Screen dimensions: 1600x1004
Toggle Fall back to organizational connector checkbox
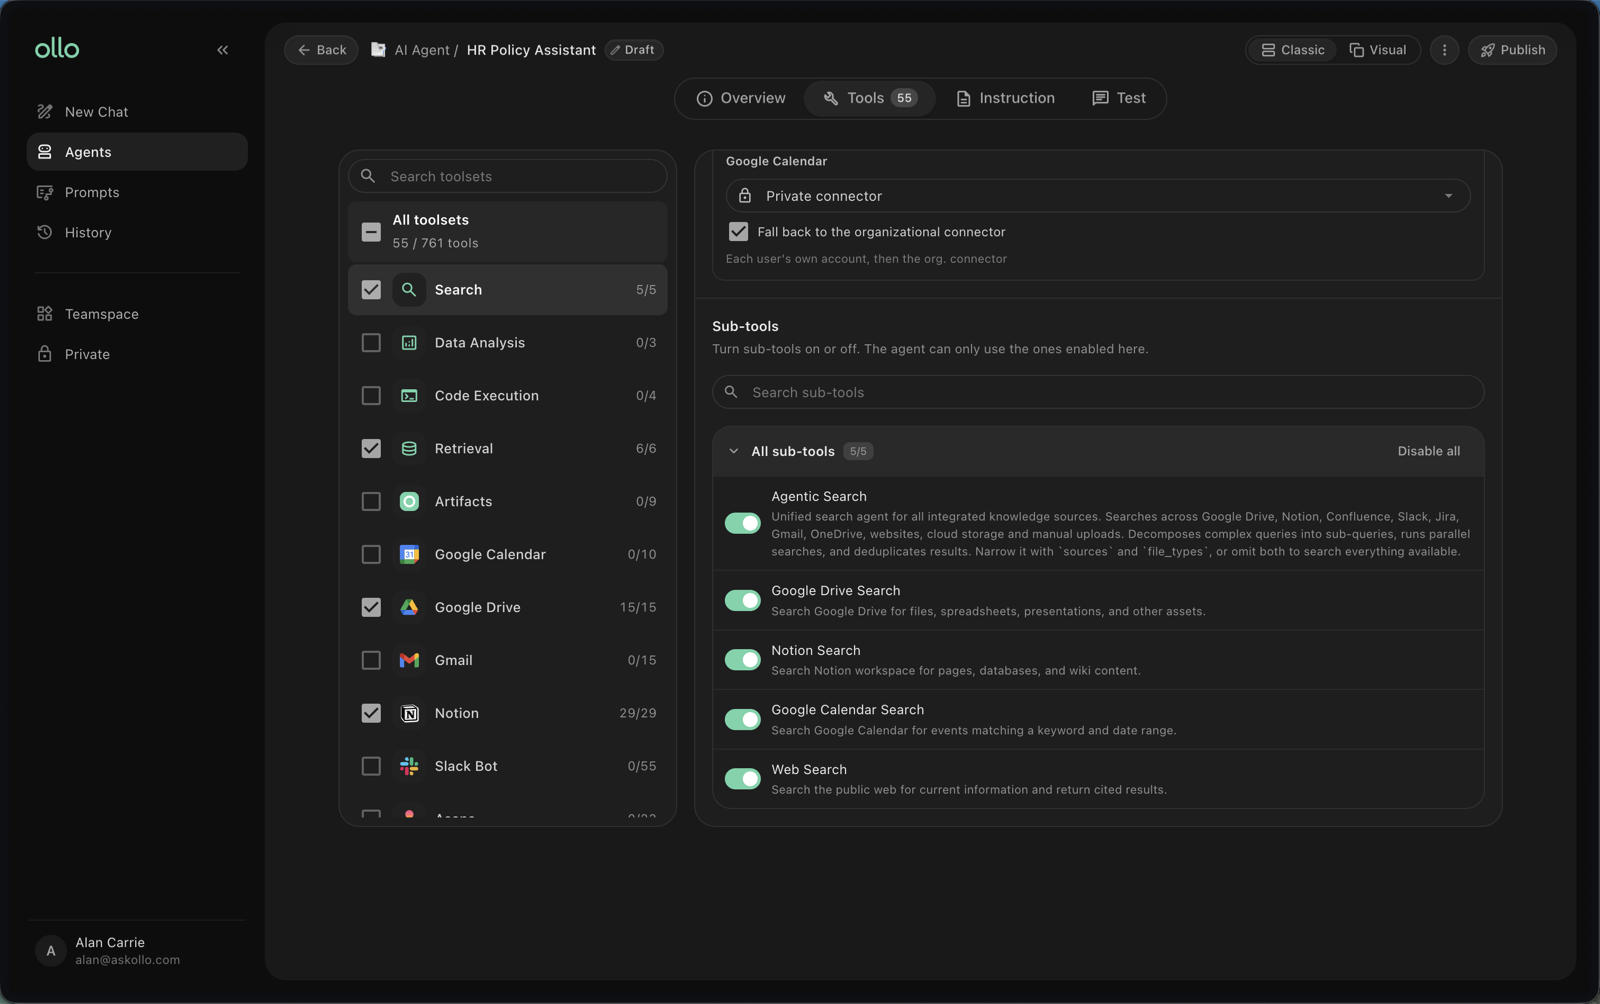pos(738,232)
